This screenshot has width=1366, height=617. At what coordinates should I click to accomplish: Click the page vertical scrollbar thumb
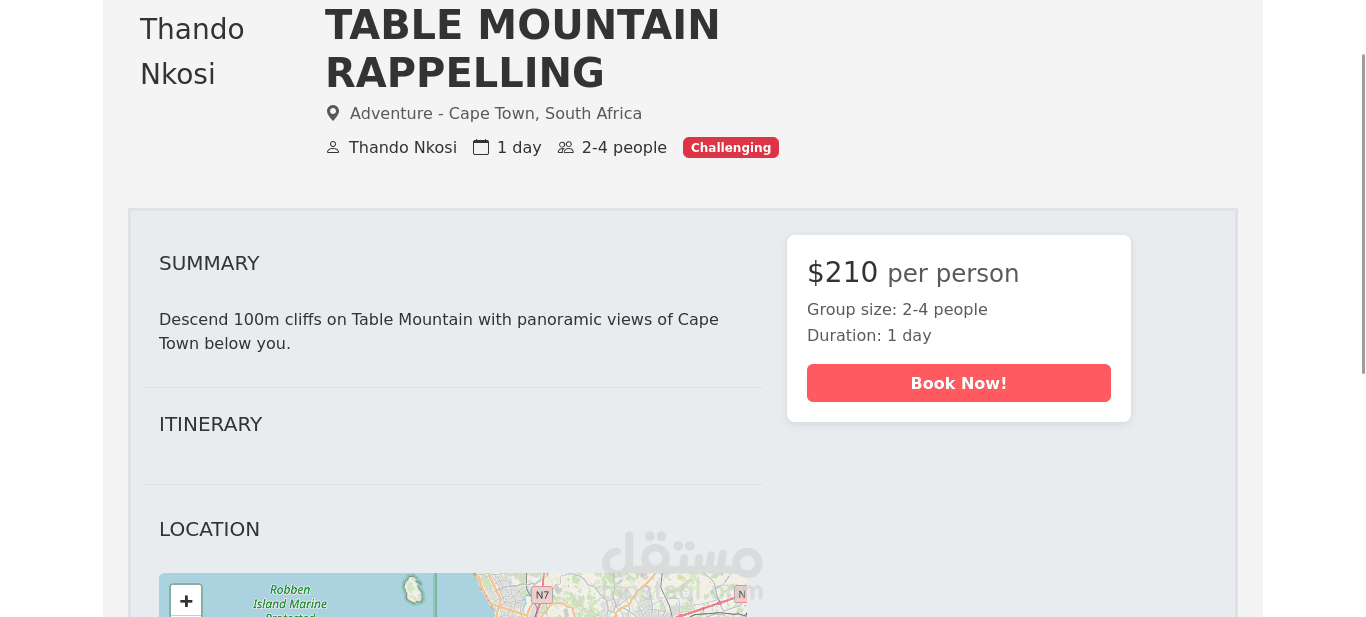(1361, 213)
